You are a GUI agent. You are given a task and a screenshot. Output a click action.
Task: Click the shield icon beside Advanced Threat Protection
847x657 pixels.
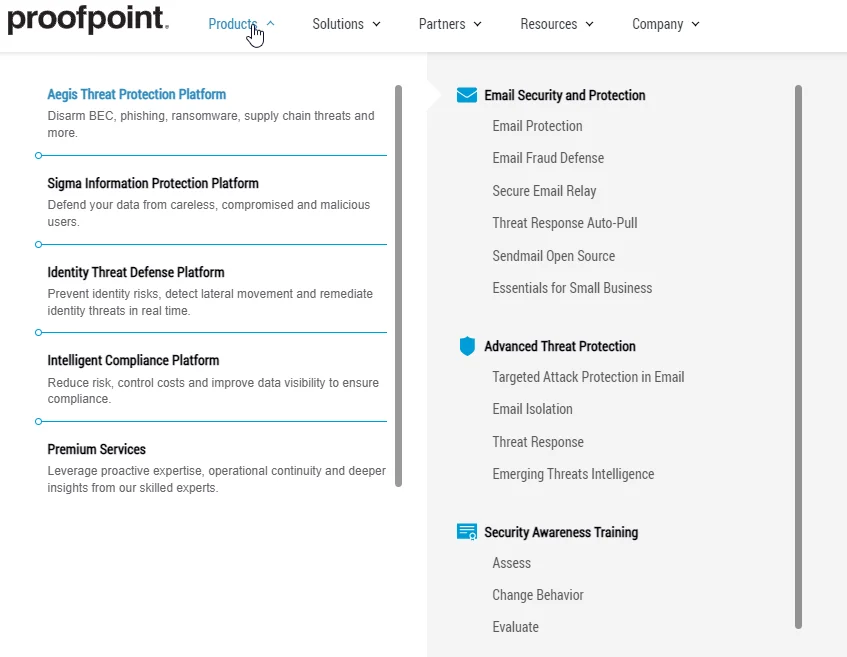[466, 346]
